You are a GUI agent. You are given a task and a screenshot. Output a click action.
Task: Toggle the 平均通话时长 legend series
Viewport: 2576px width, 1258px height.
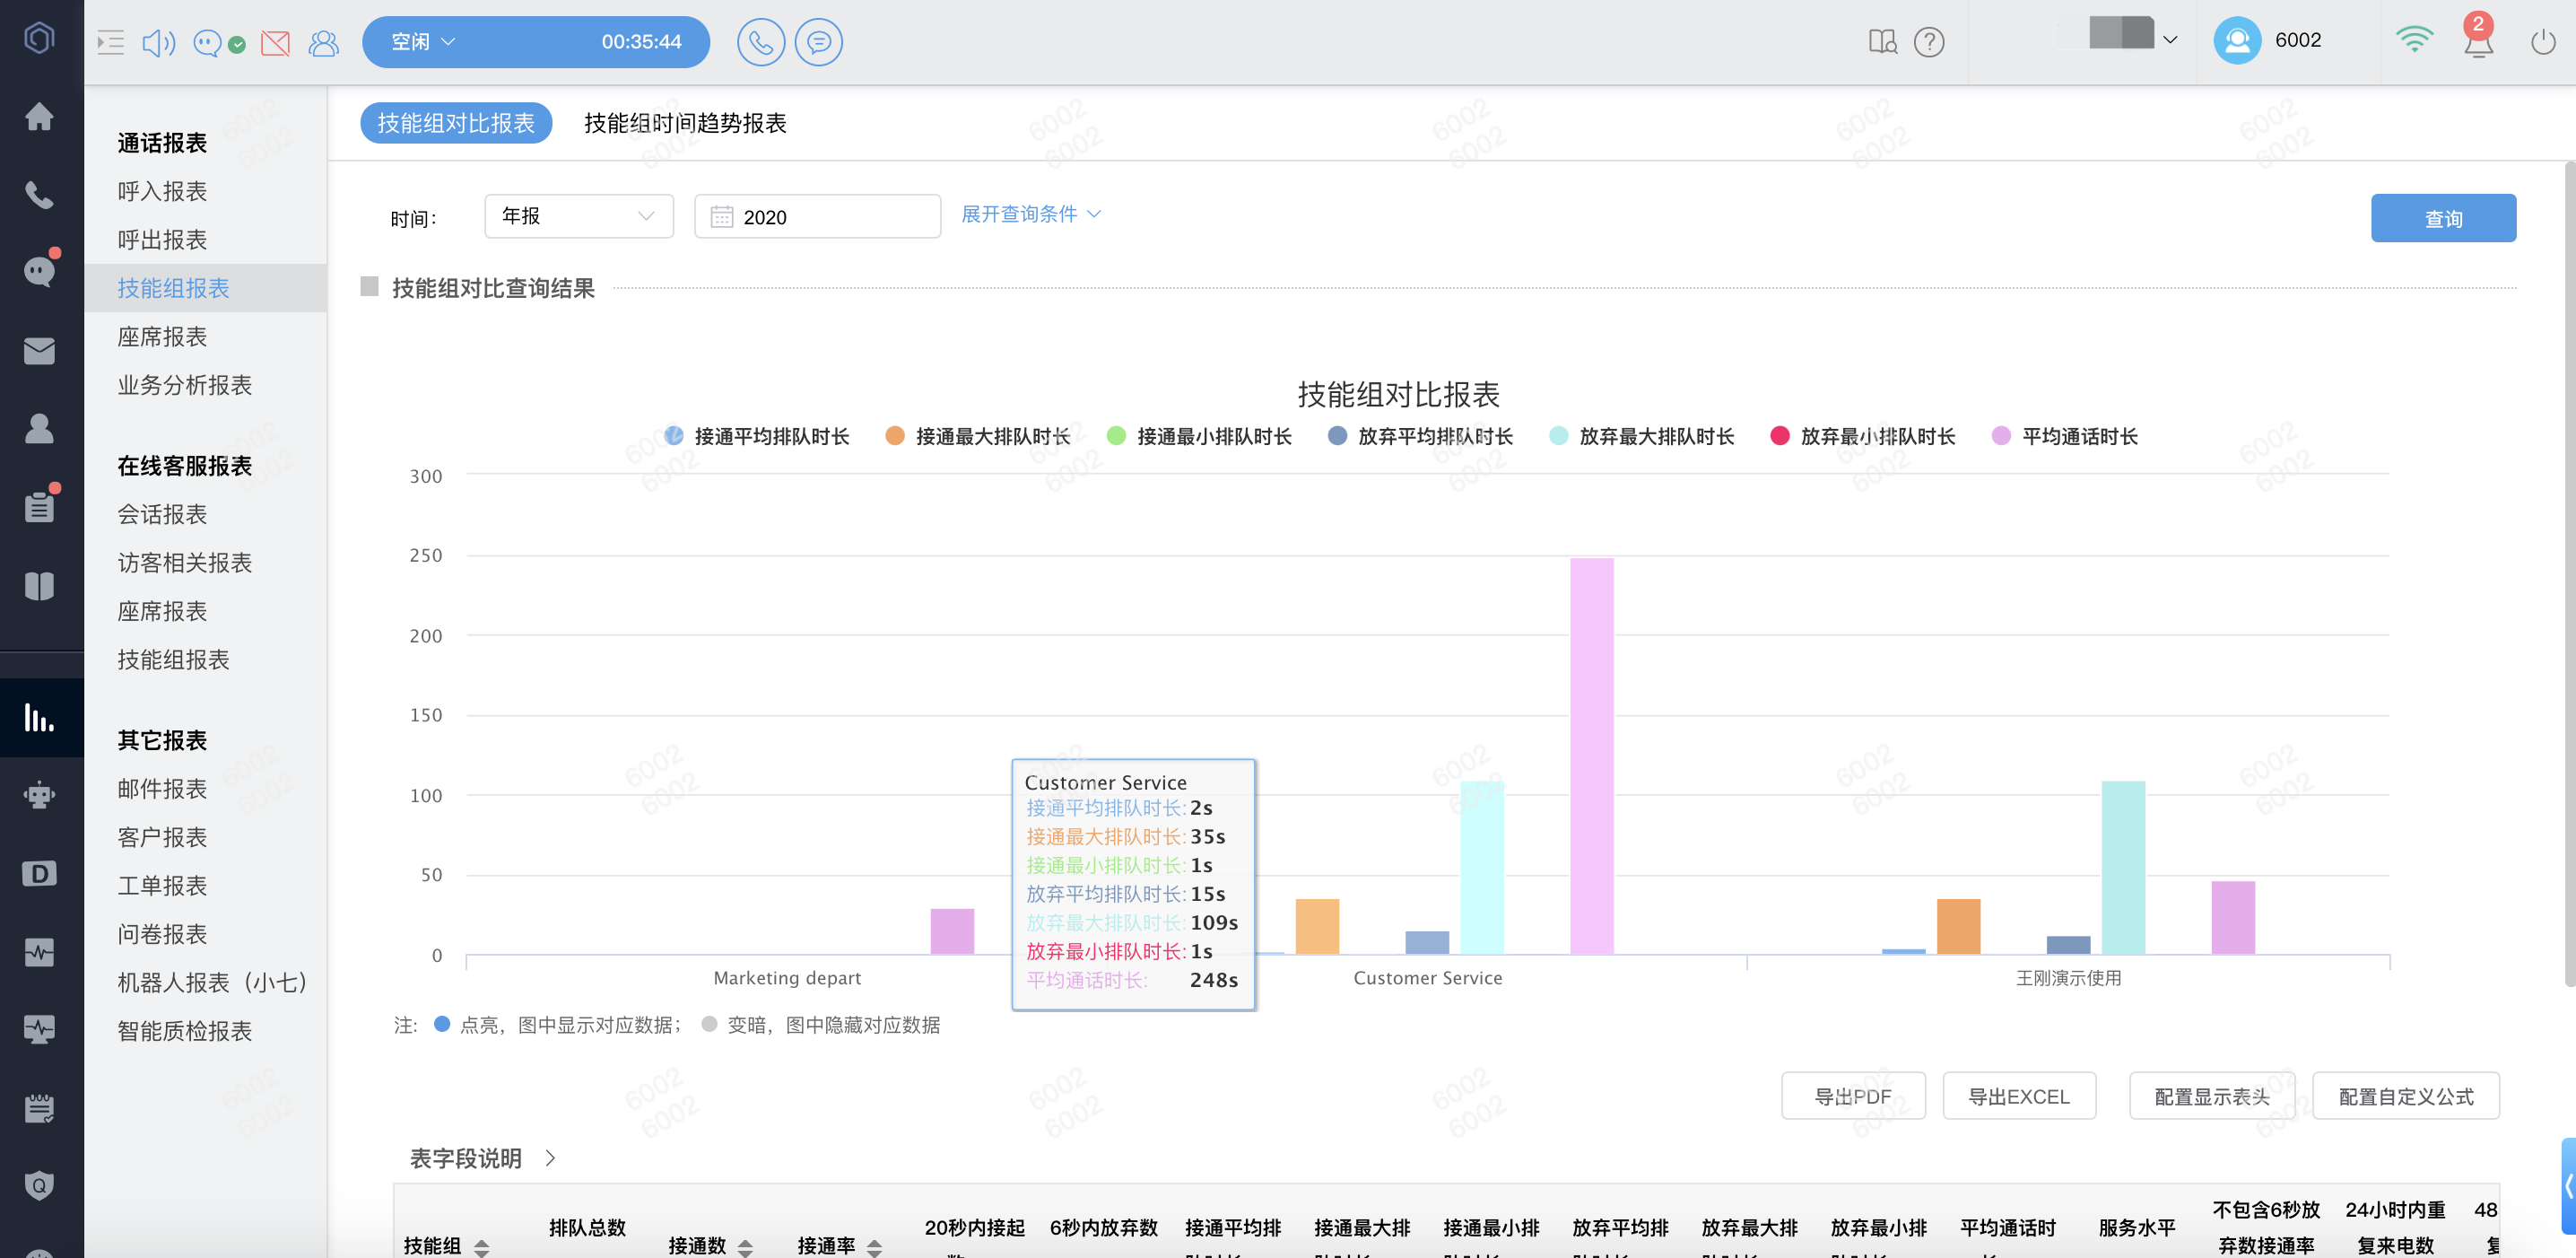pyautogui.click(x=2064, y=436)
